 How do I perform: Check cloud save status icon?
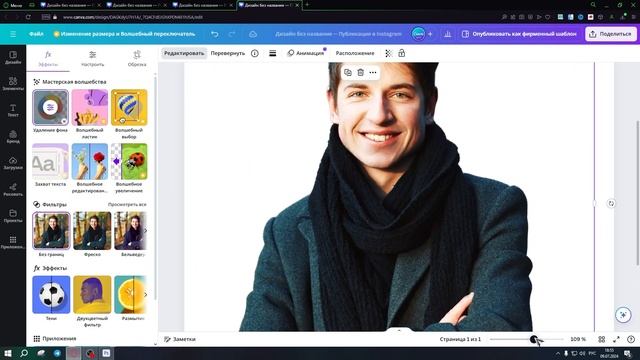[x=253, y=34]
